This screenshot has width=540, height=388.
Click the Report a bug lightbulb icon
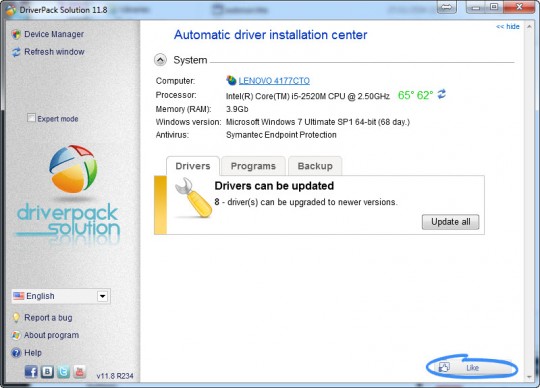coord(16,317)
